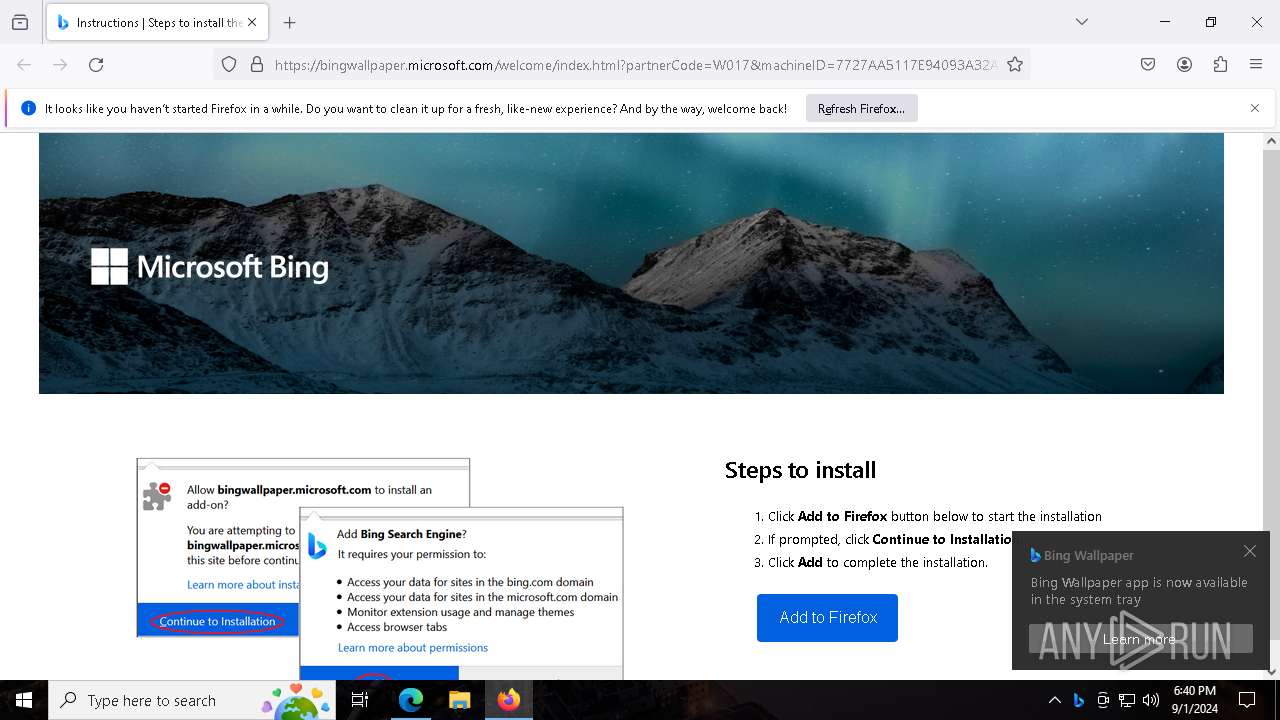This screenshot has width=1280, height=720.
Task: Open Task View on taskbar
Action: (360, 700)
